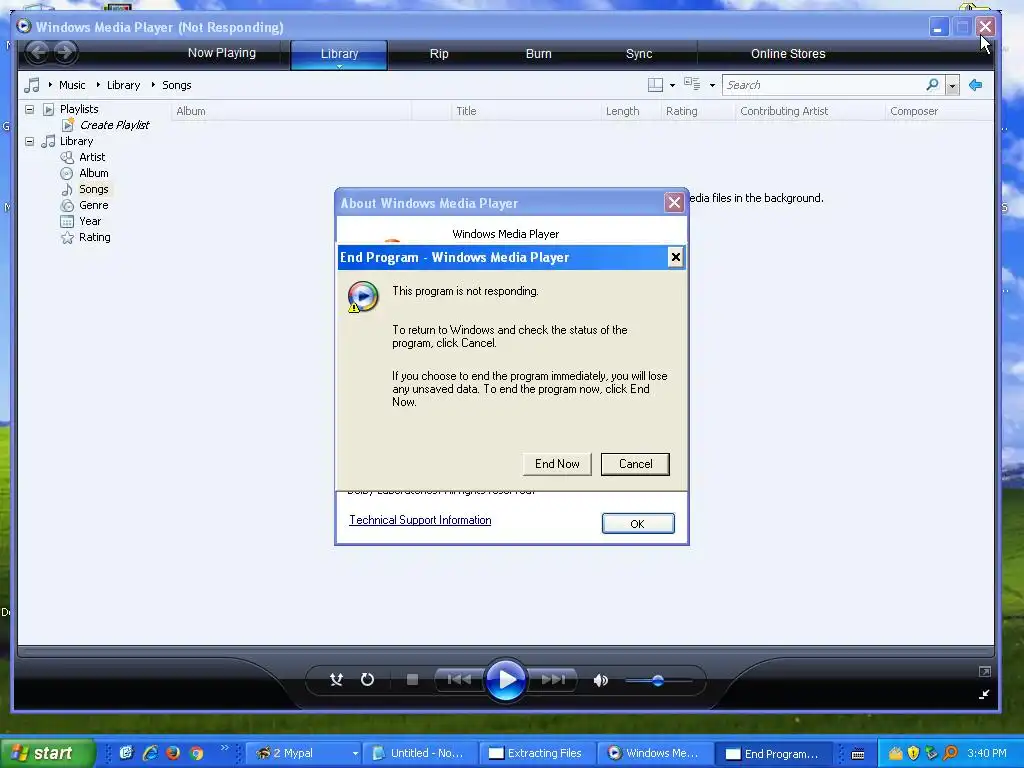1024x768 pixels.
Task: Click the Forward navigation arrow in Media Player
Action: (65, 52)
